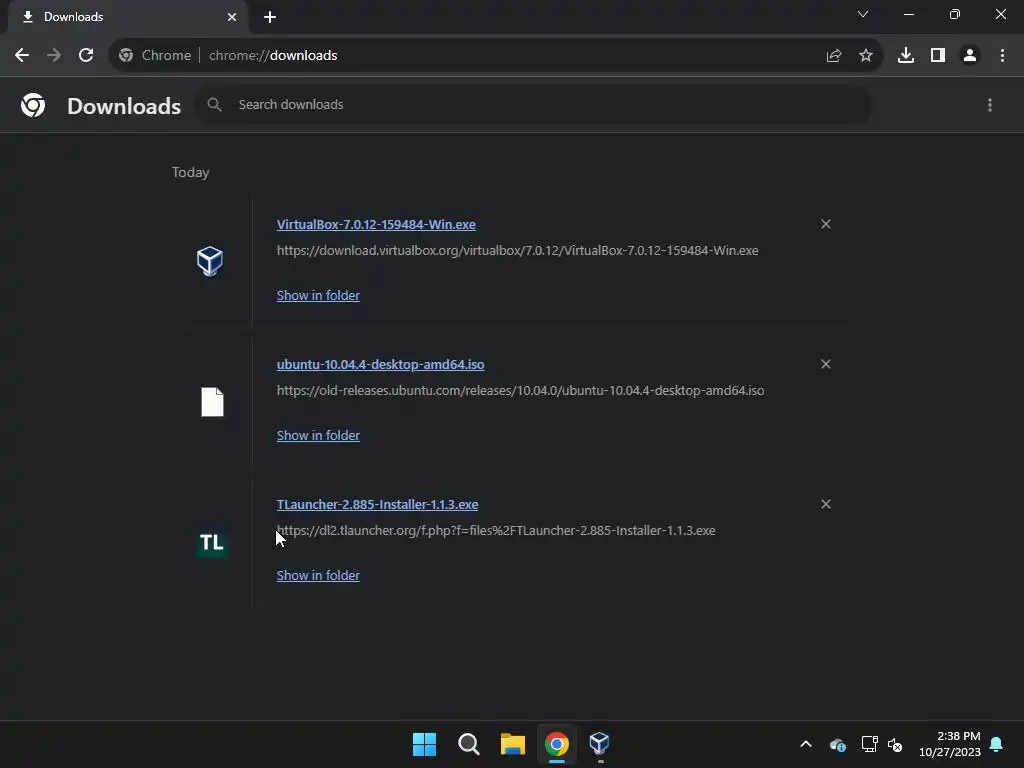Restore down the Chrome window
Viewport: 1024px width, 768px height.
[955, 14]
